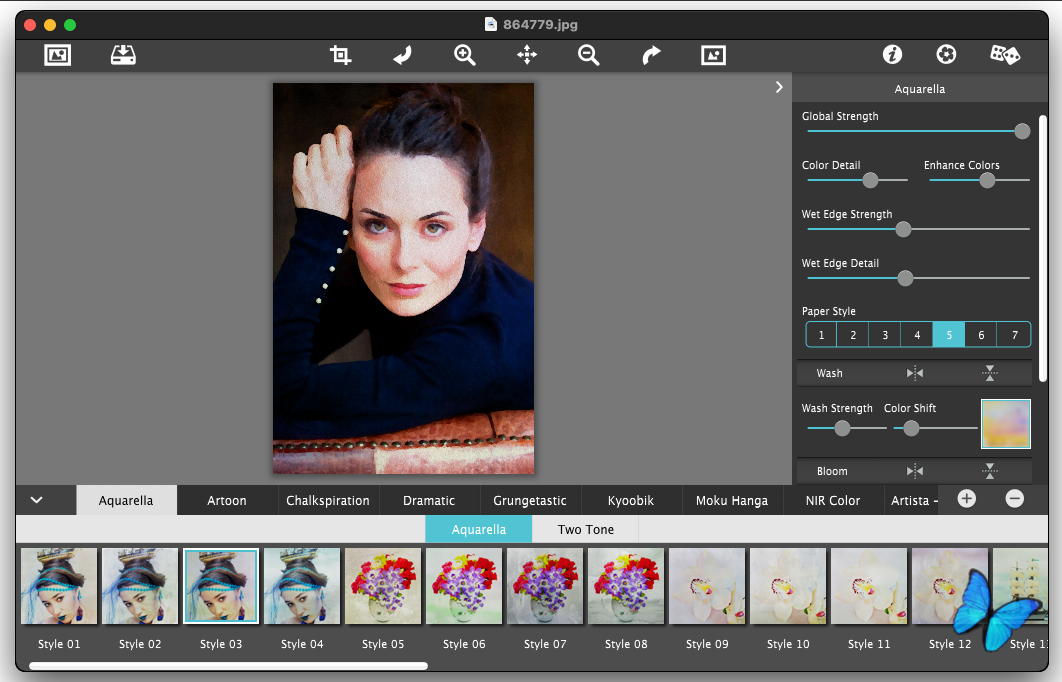
Task: Open the Two Tone sub-tab
Action: (x=586, y=529)
